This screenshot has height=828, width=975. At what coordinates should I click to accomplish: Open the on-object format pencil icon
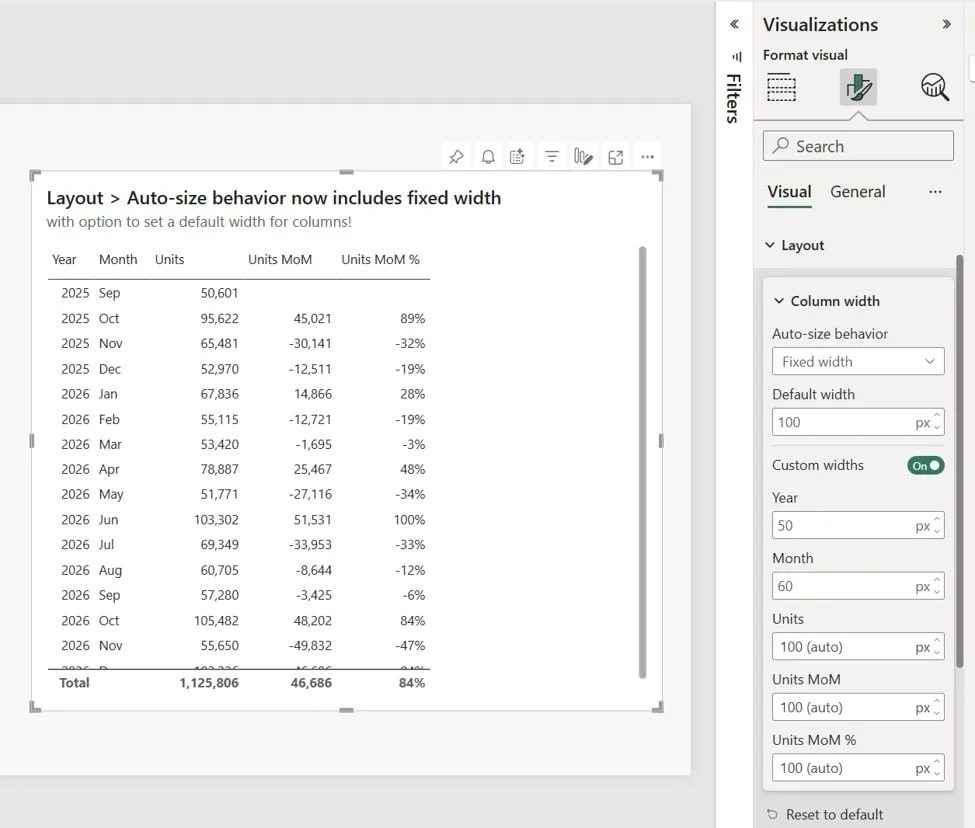point(583,157)
